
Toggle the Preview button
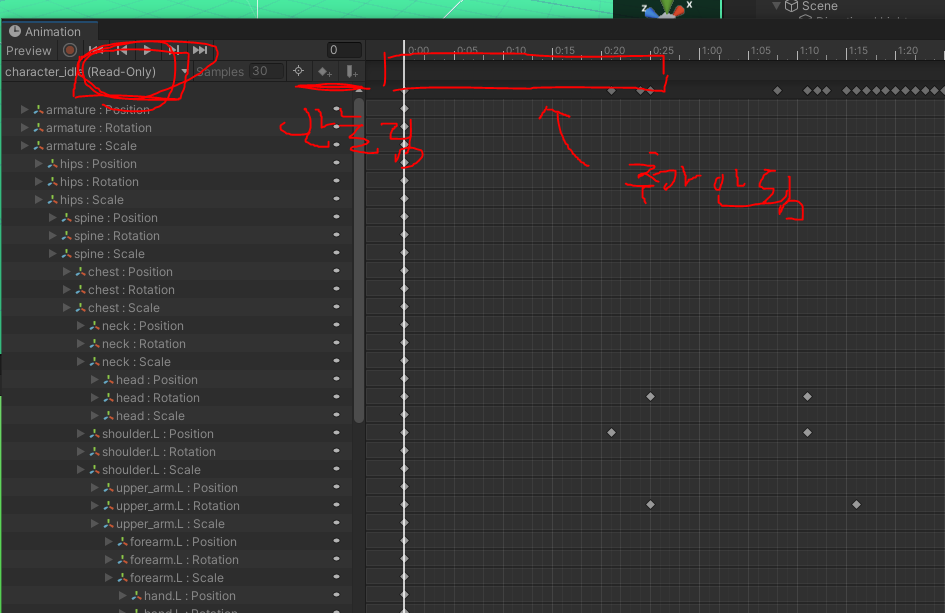[x=28, y=51]
